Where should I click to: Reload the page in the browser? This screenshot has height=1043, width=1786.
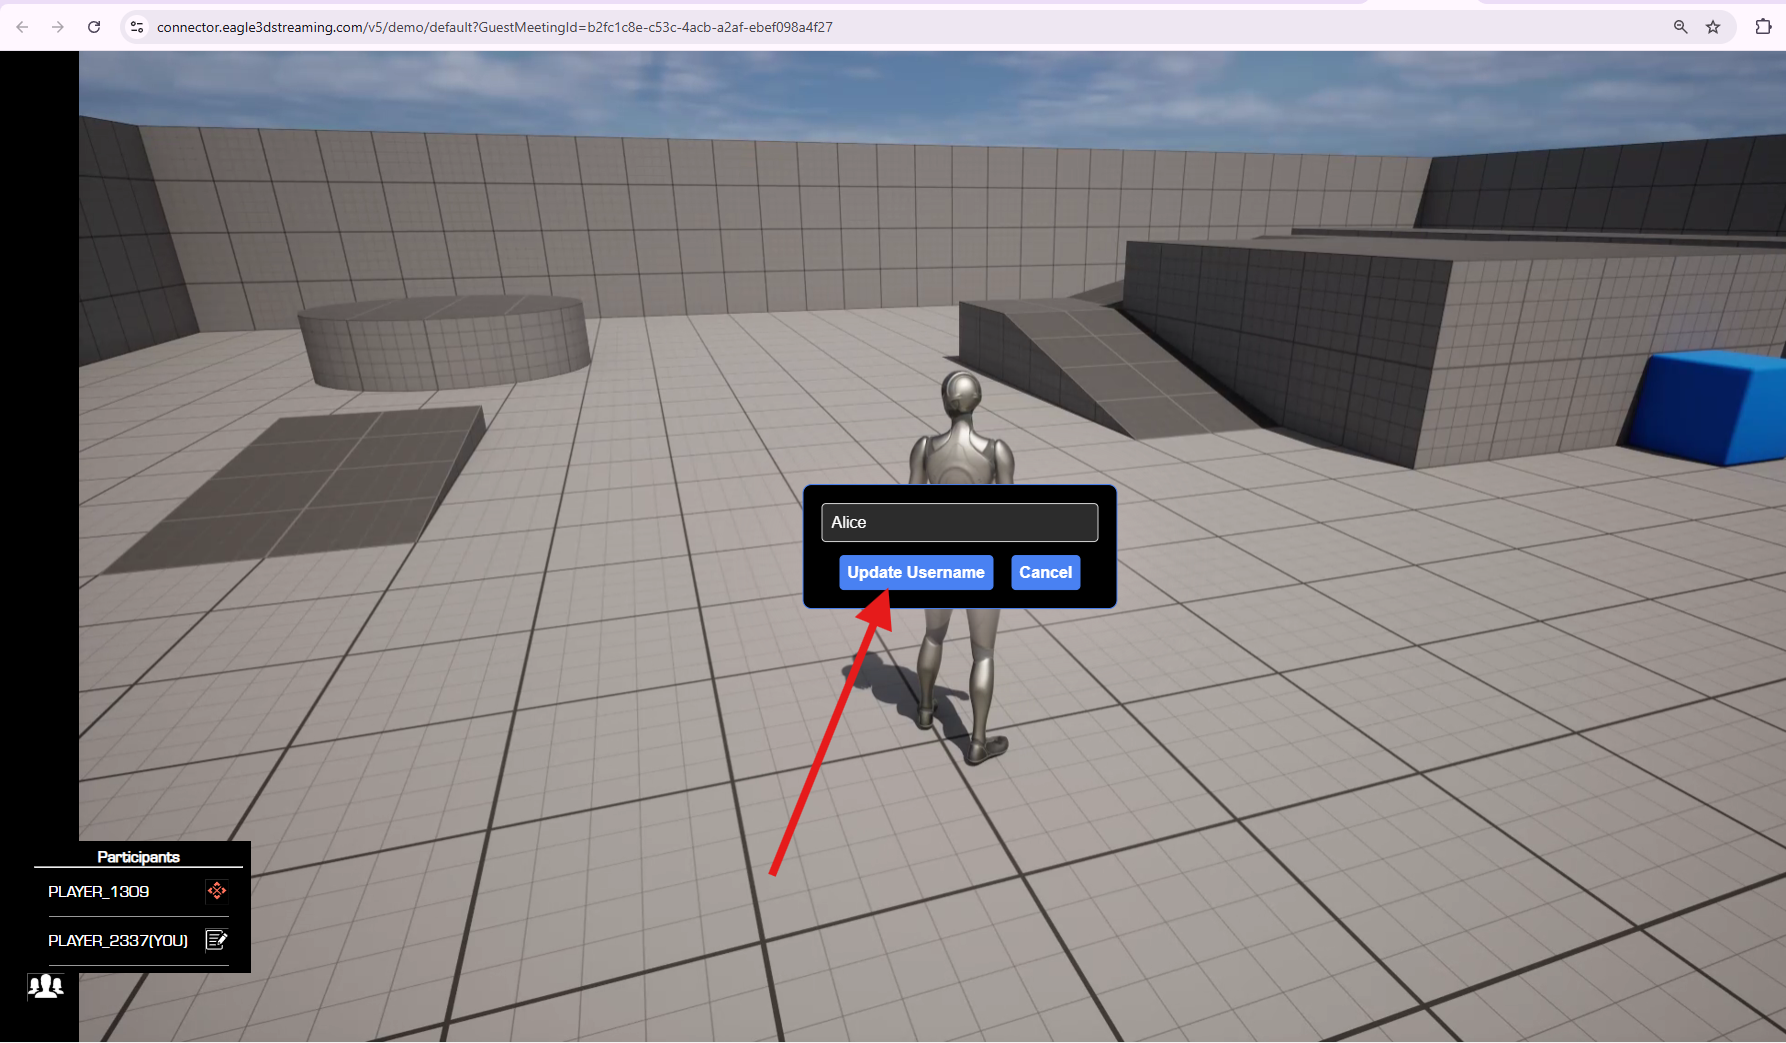[x=94, y=27]
